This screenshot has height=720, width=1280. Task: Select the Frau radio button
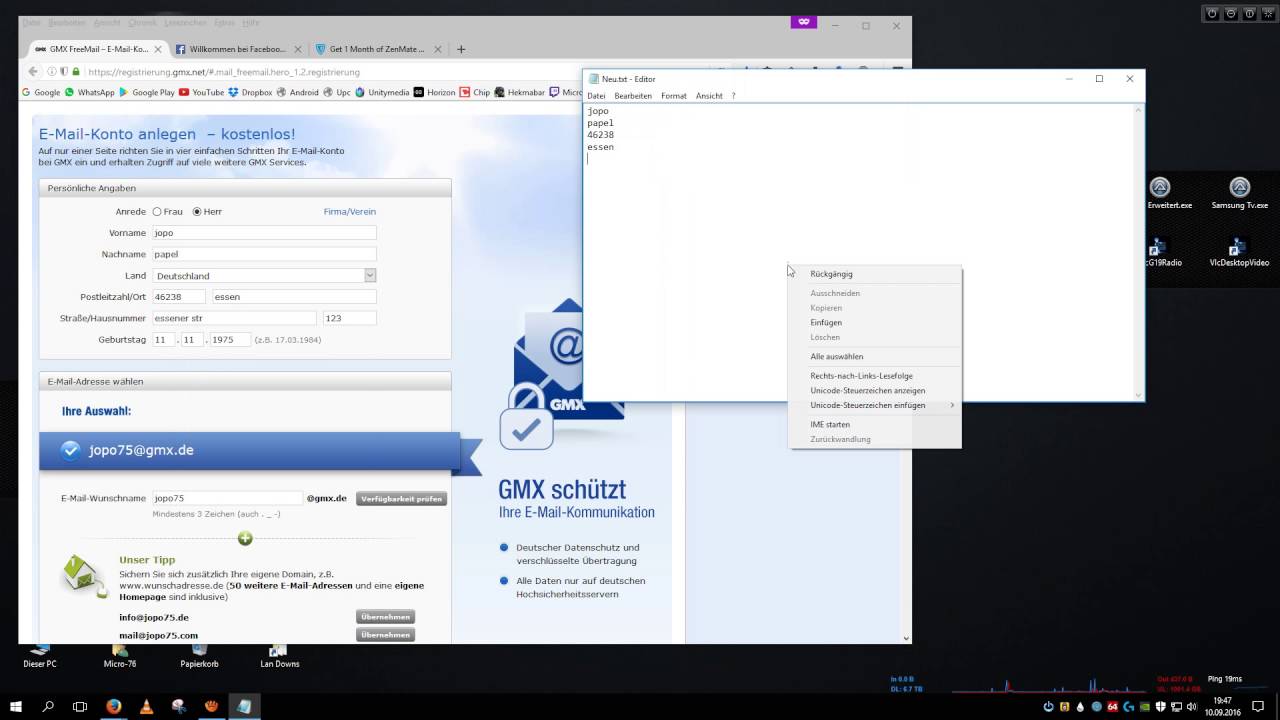click(x=157, y=212)
